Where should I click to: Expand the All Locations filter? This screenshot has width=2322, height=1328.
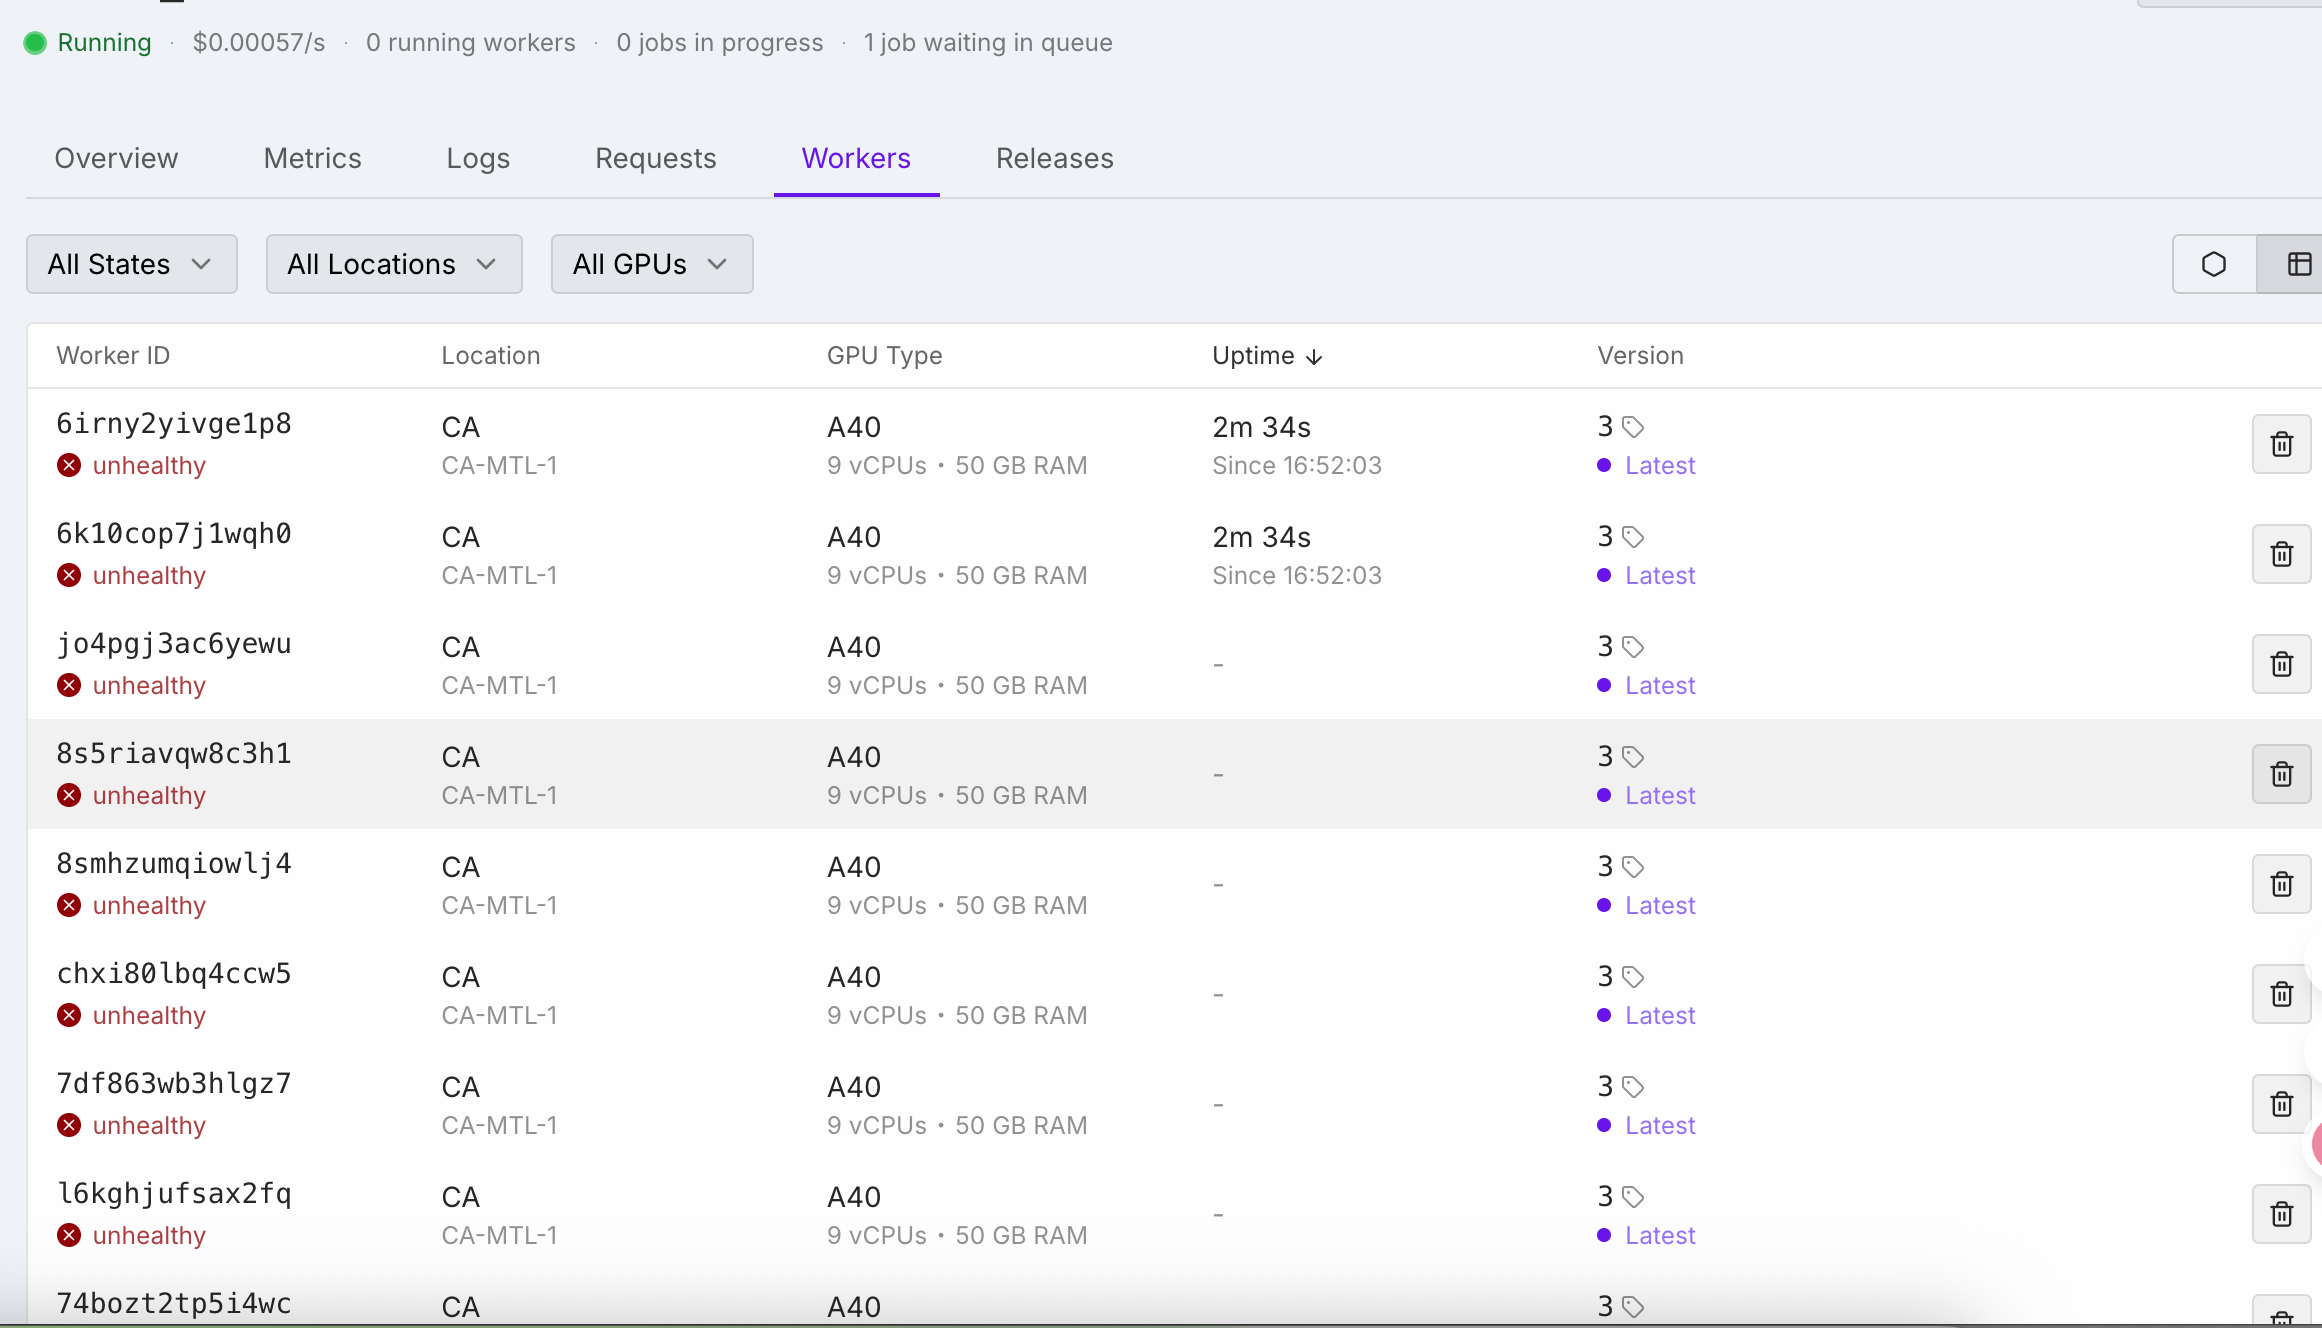(393, 264)
